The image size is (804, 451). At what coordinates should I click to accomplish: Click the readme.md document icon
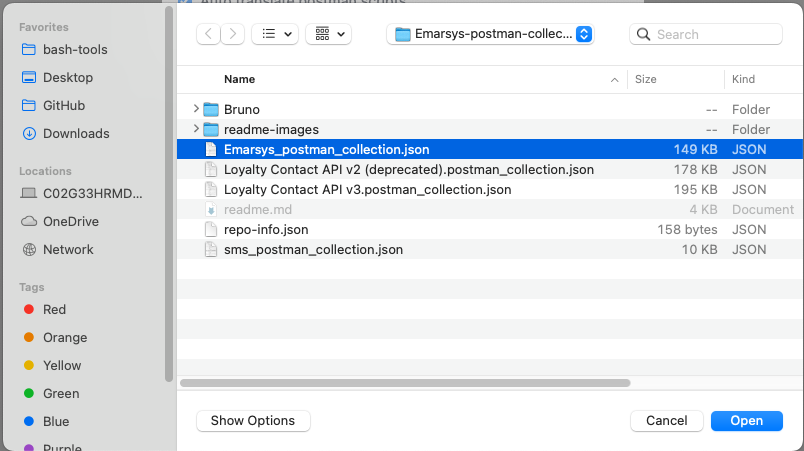tap(211, 209)
